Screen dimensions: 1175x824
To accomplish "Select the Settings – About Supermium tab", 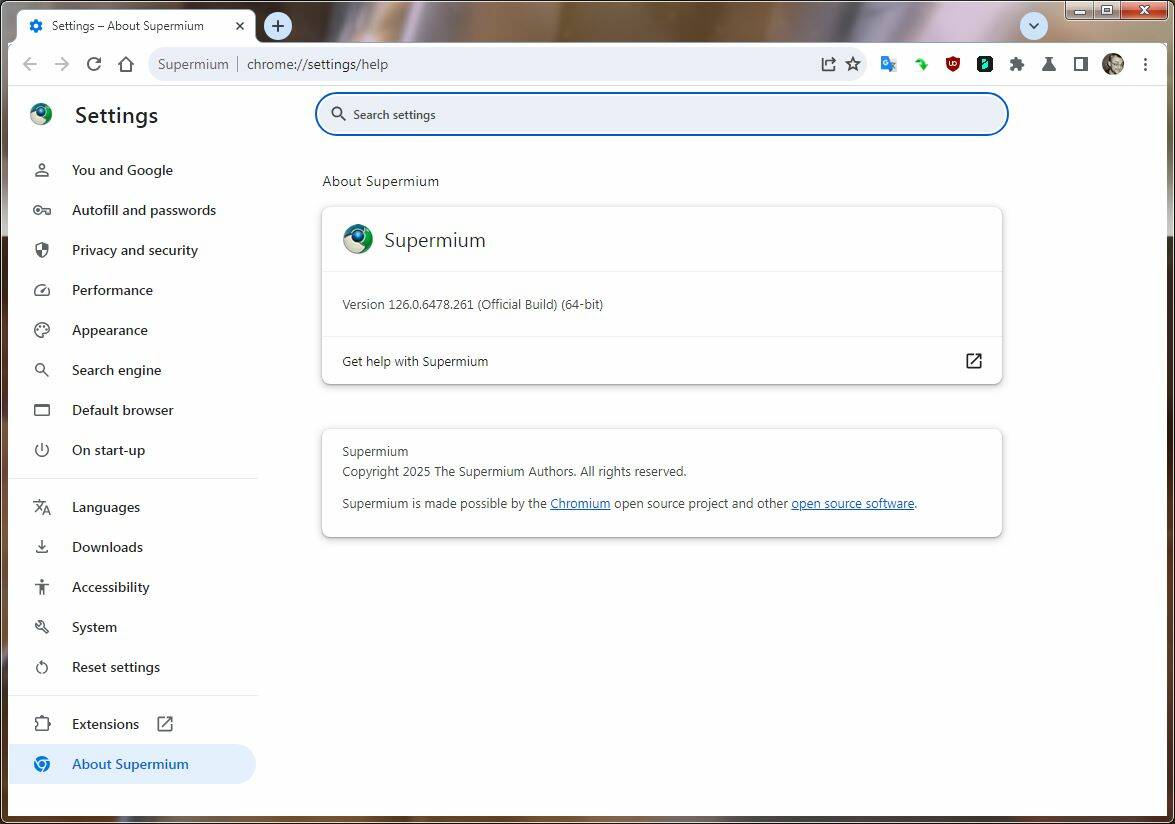I will (x=135, y=26).
